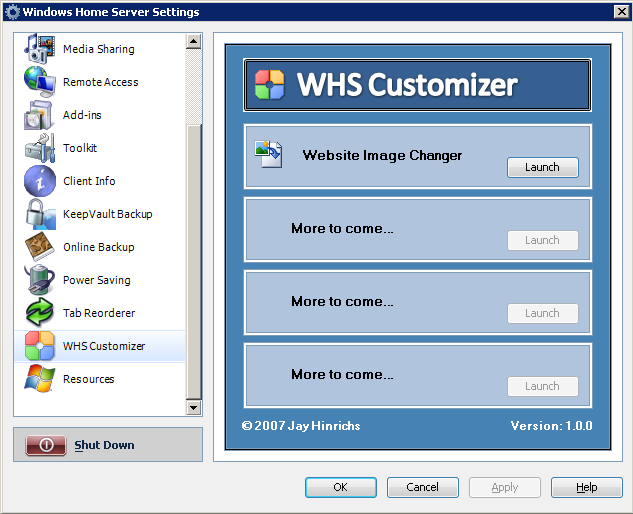This screenshot has height=514, width=633.
Task: Confirm with the OK button
Action: coord(341,487)
